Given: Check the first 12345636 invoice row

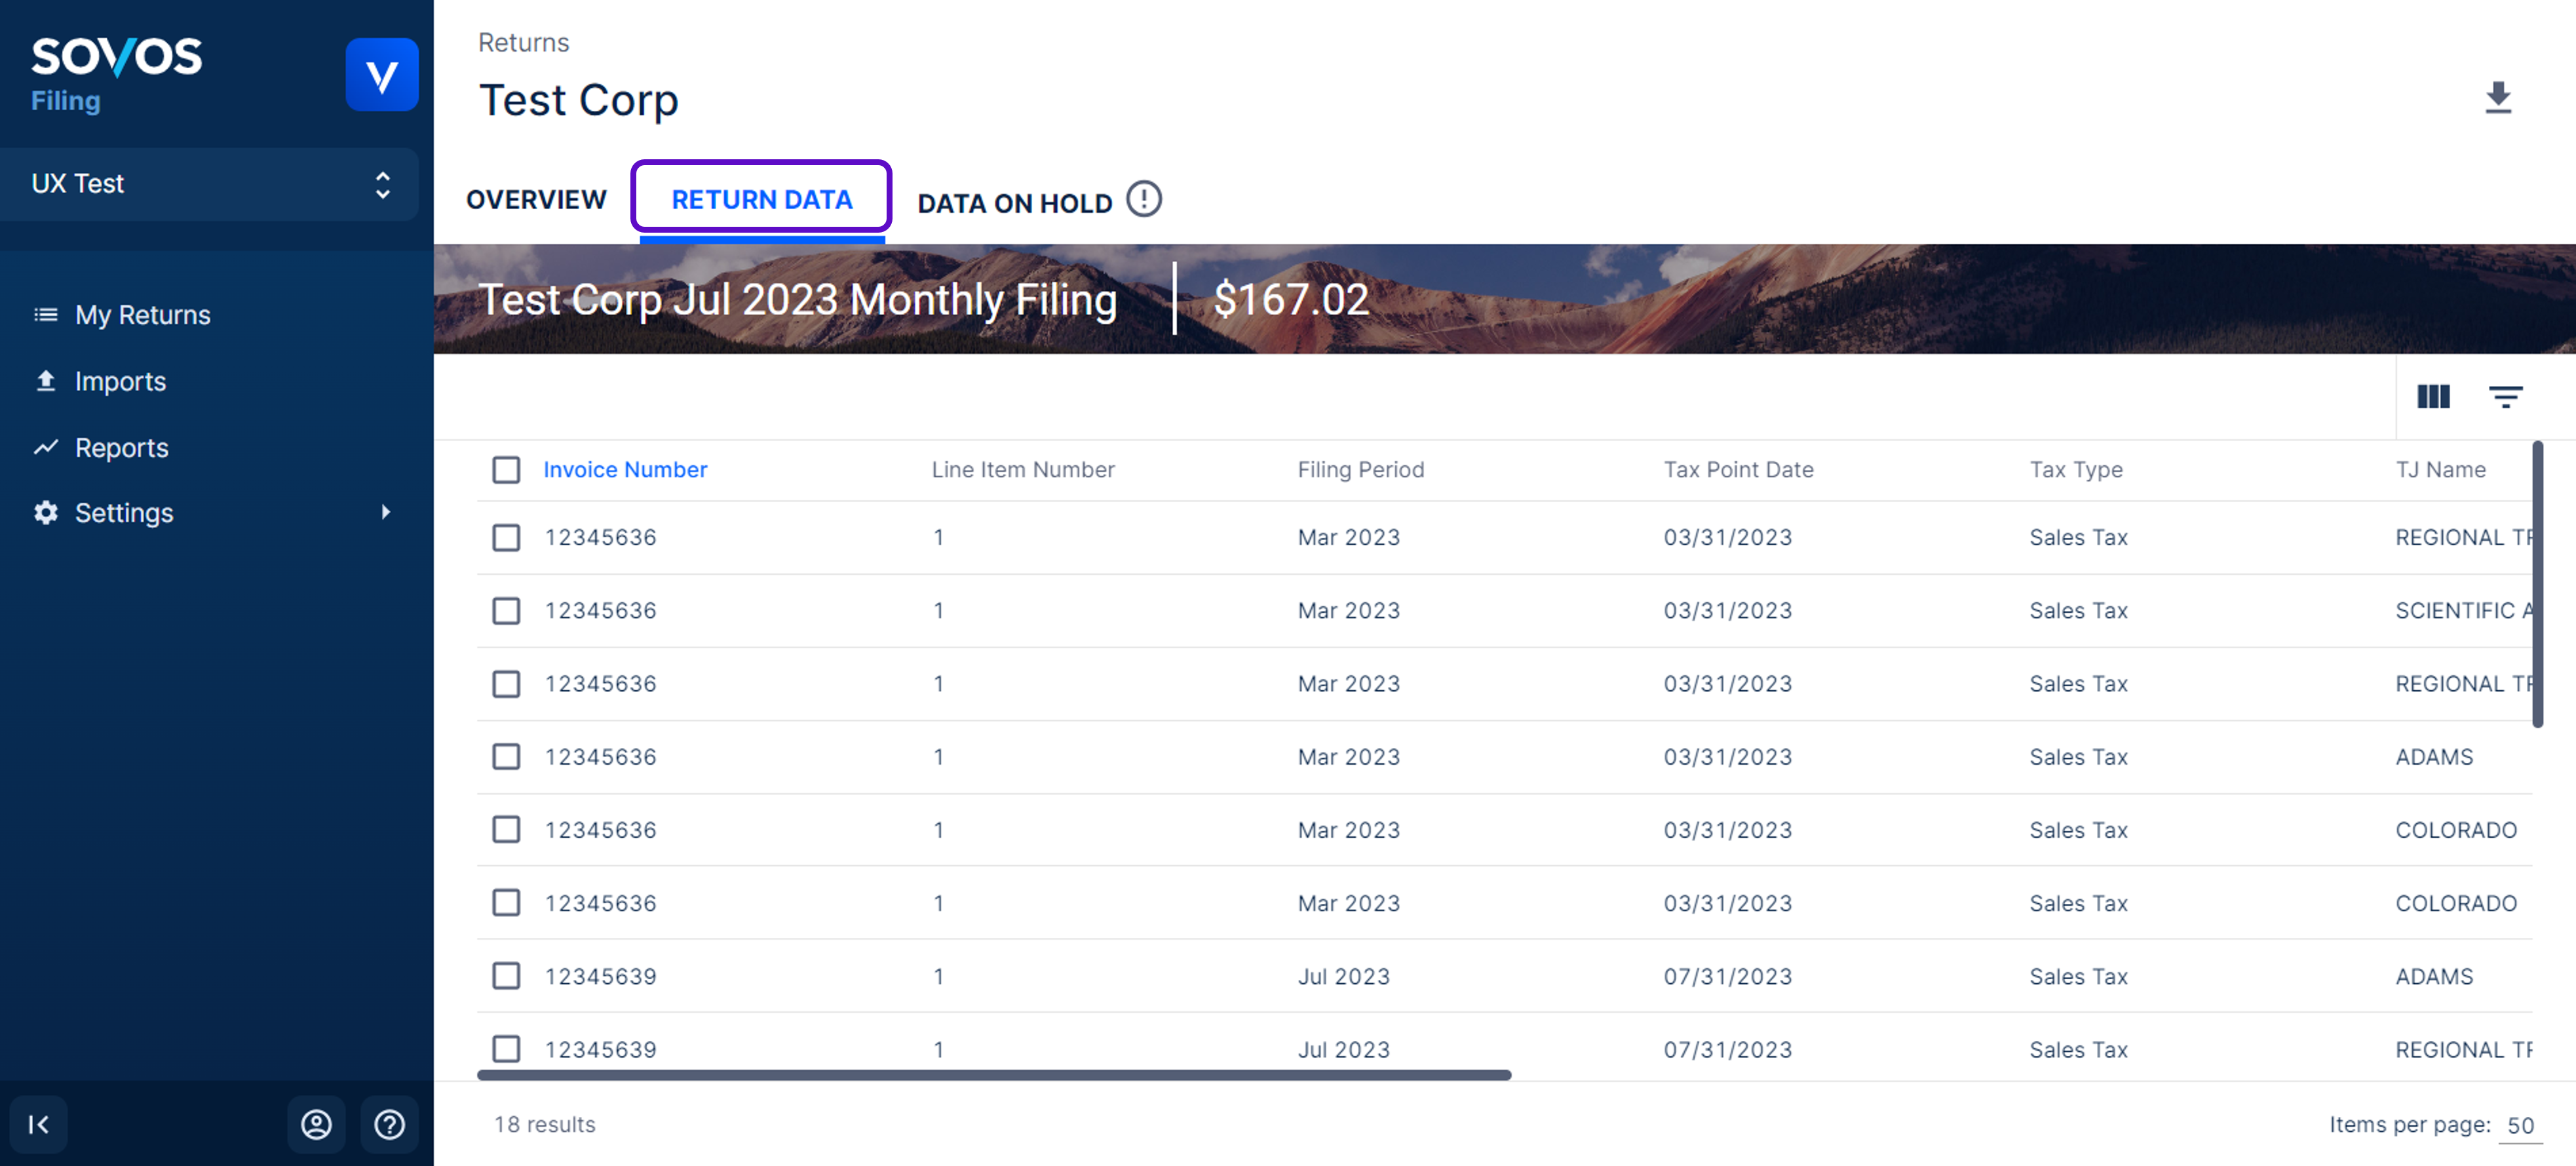Looking at the screenshot, I should click(506, 537).
